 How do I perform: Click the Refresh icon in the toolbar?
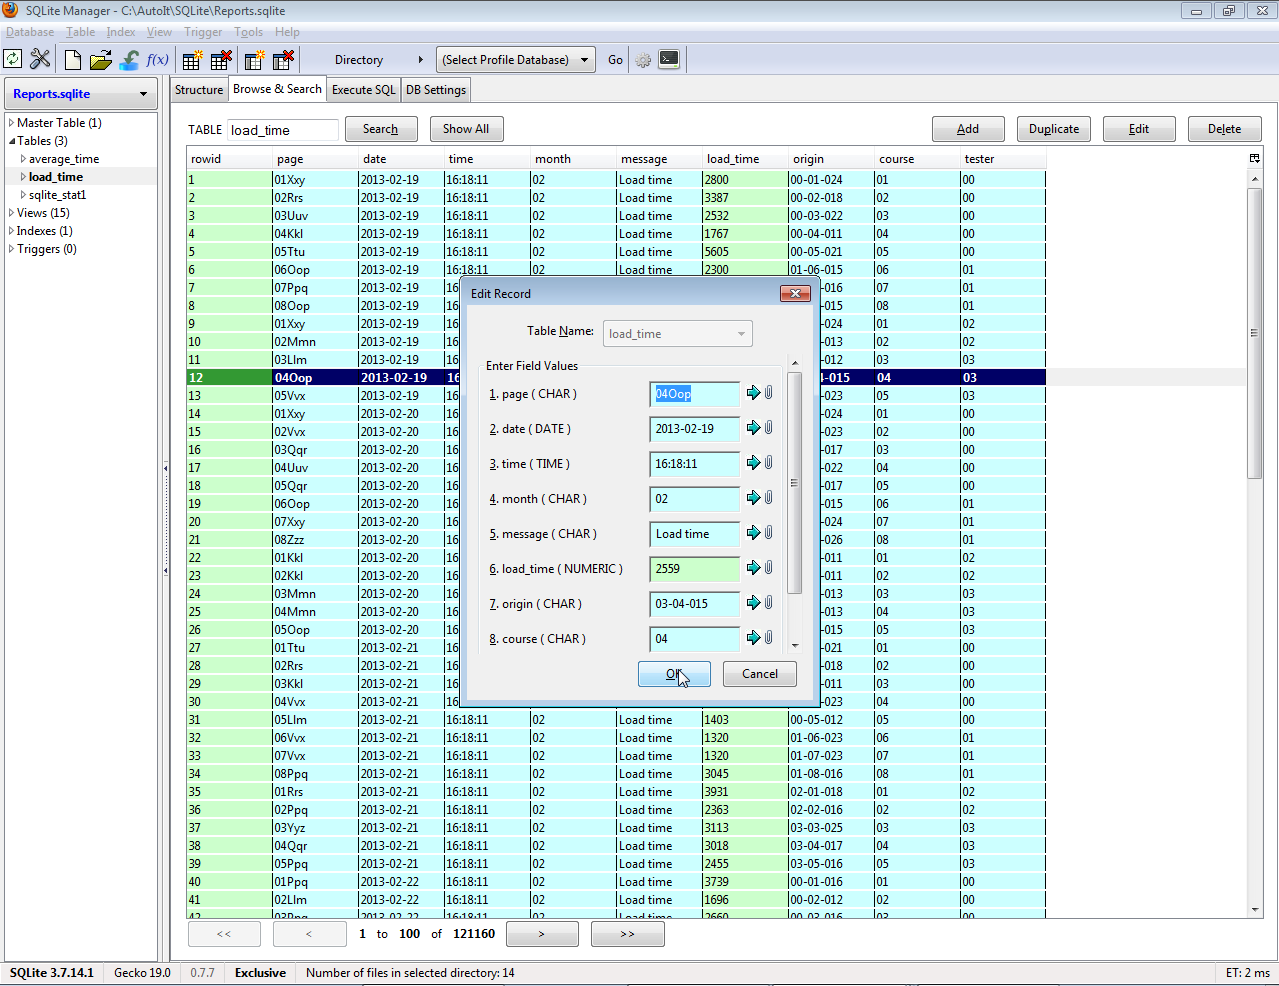[13, 60]
